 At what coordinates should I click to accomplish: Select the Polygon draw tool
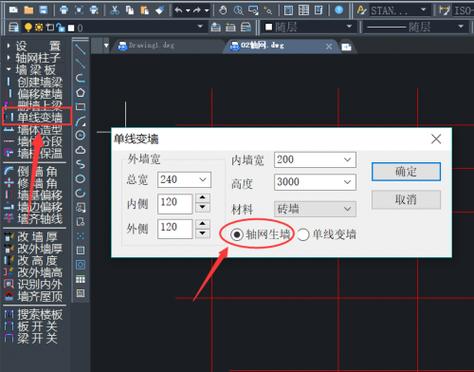80,92
